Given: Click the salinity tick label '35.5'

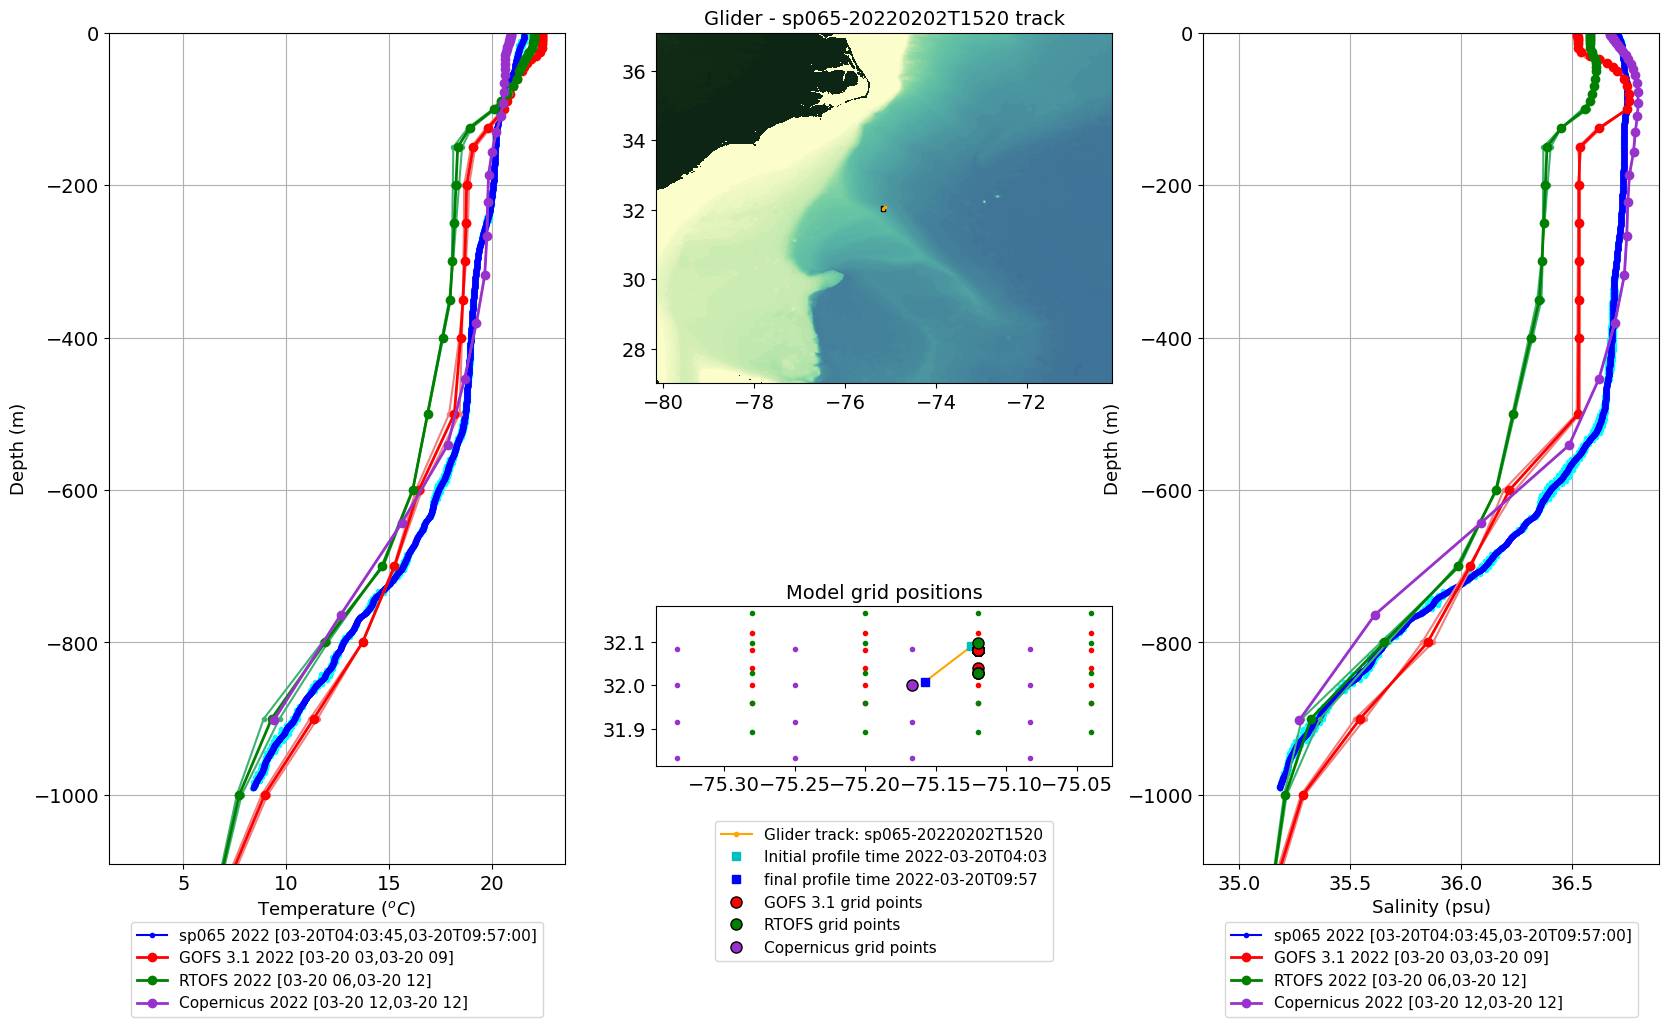Looking at the screenshot, I should (1350, 883).
